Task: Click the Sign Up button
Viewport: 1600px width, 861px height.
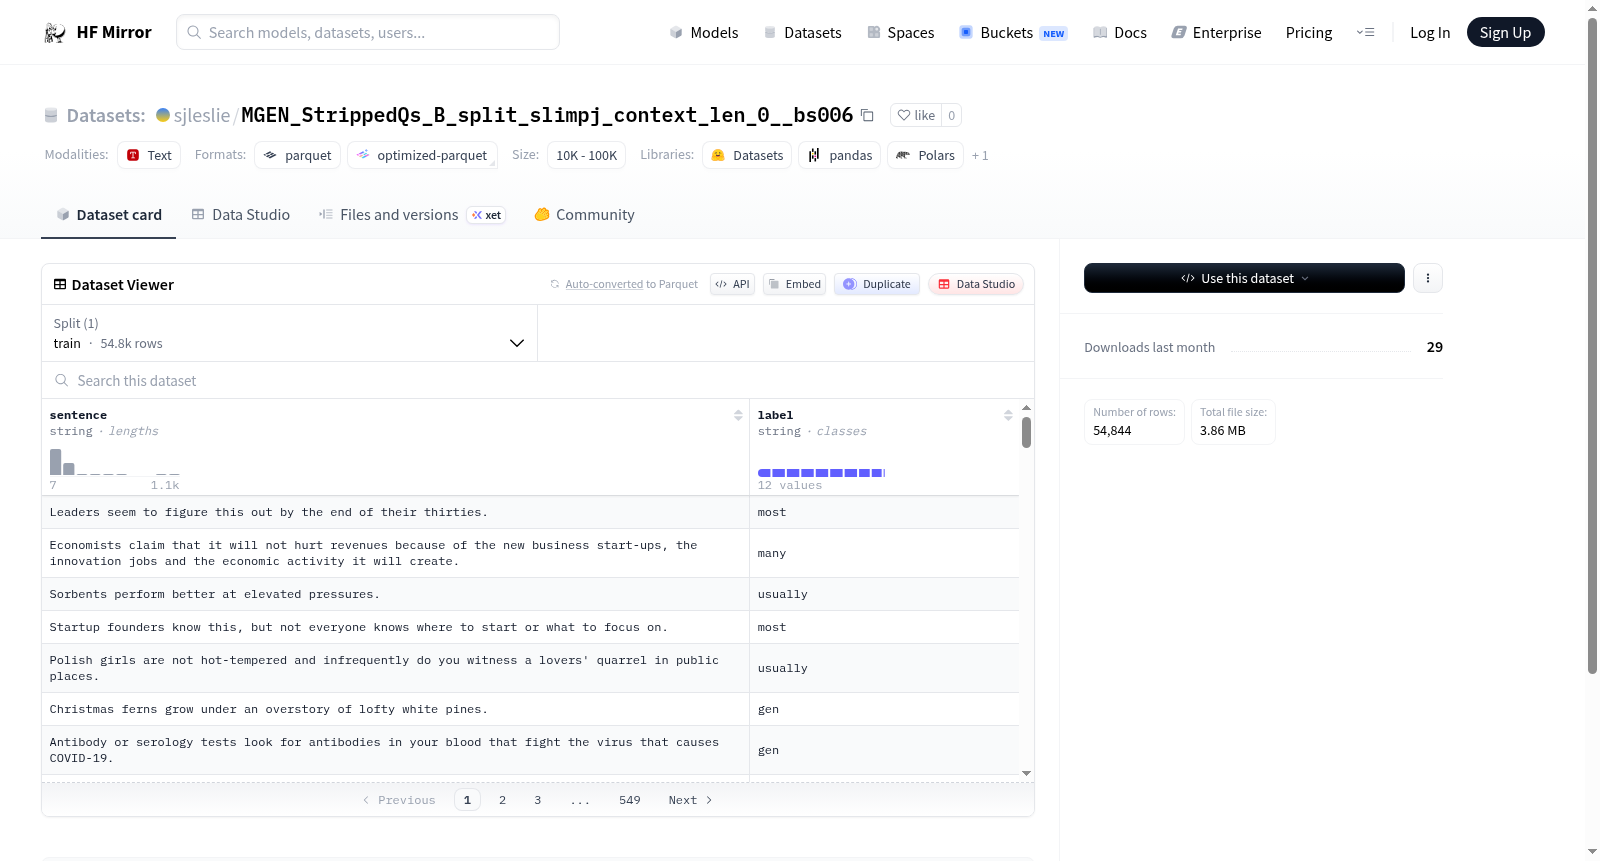Action: pyautogui.click(x=1505, y=32)
